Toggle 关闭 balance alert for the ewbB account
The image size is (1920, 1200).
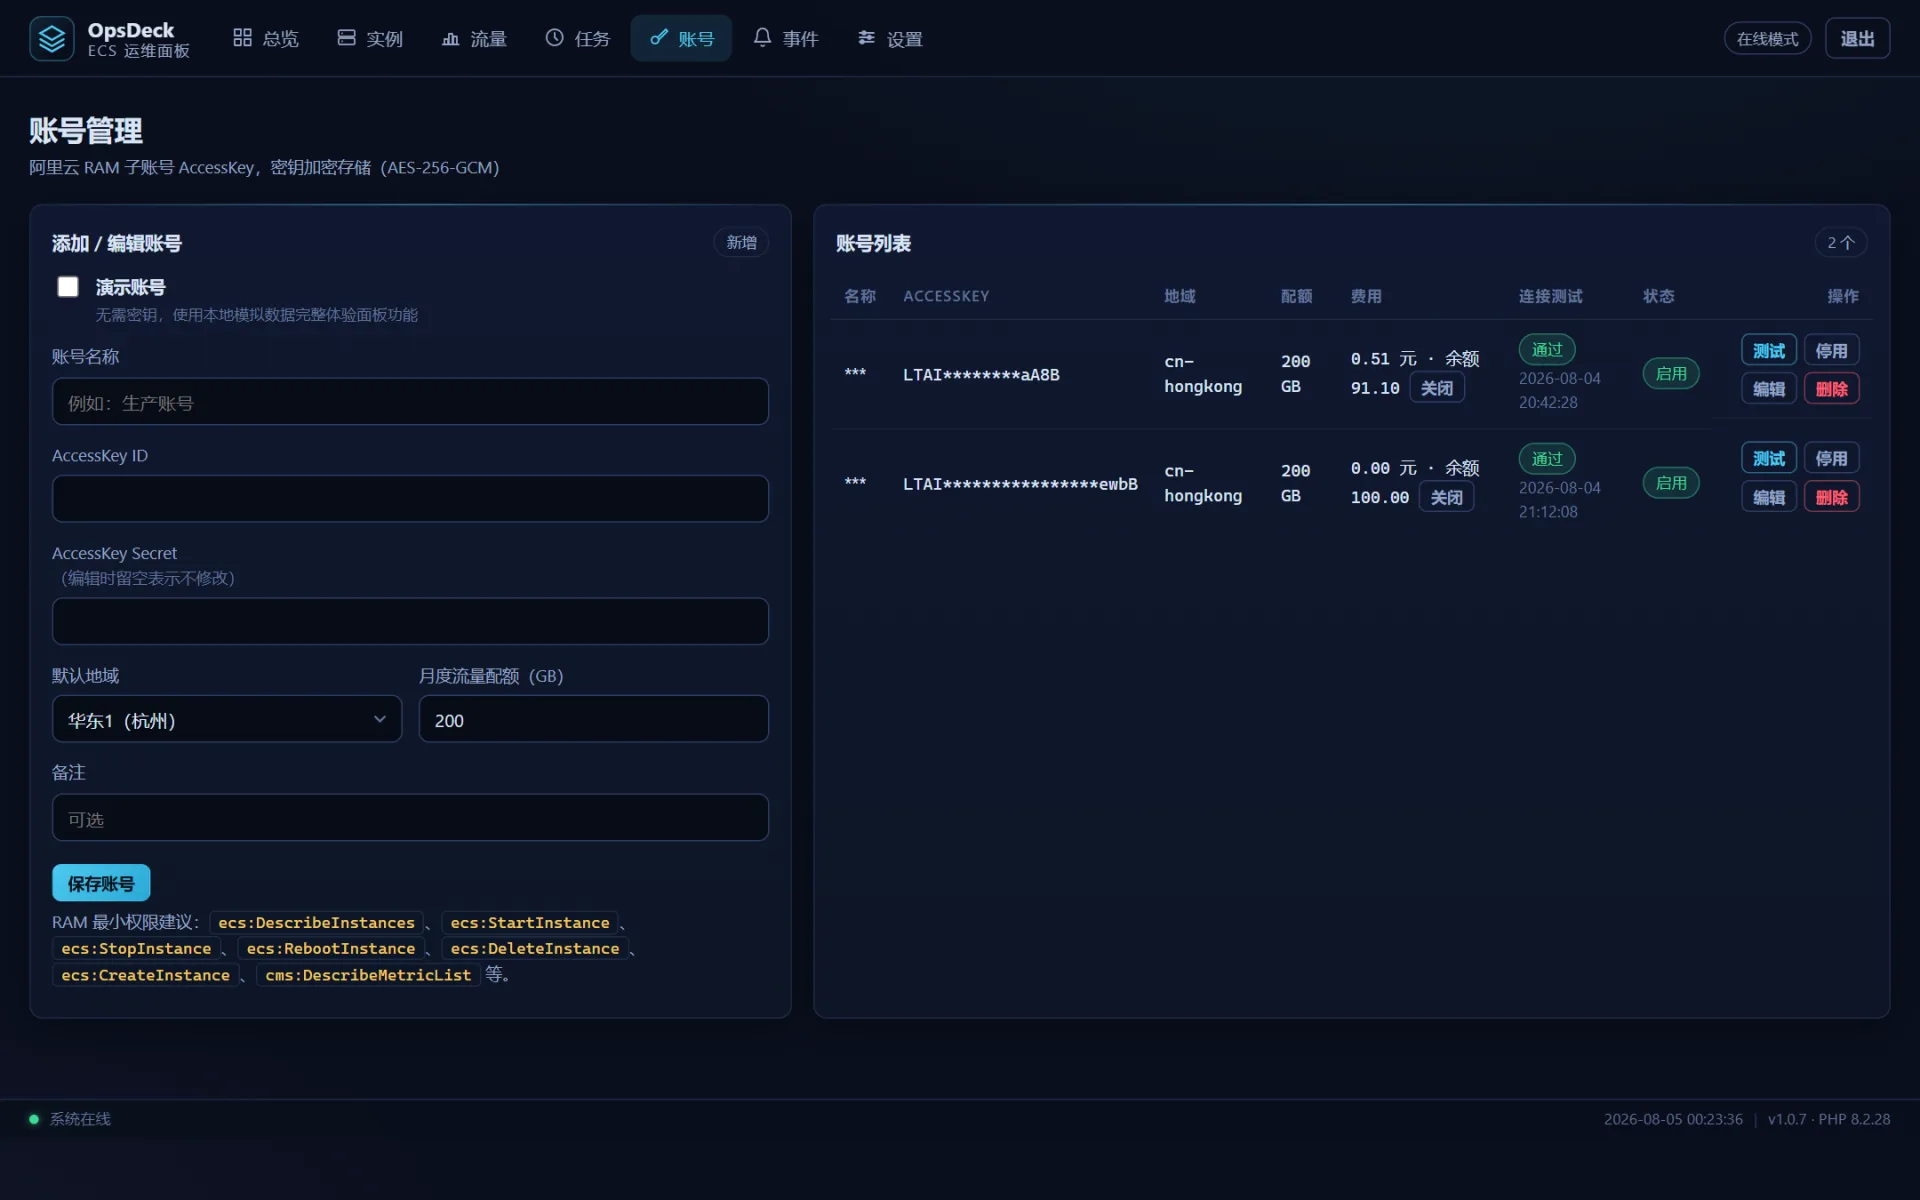(x=1446, y=497)
